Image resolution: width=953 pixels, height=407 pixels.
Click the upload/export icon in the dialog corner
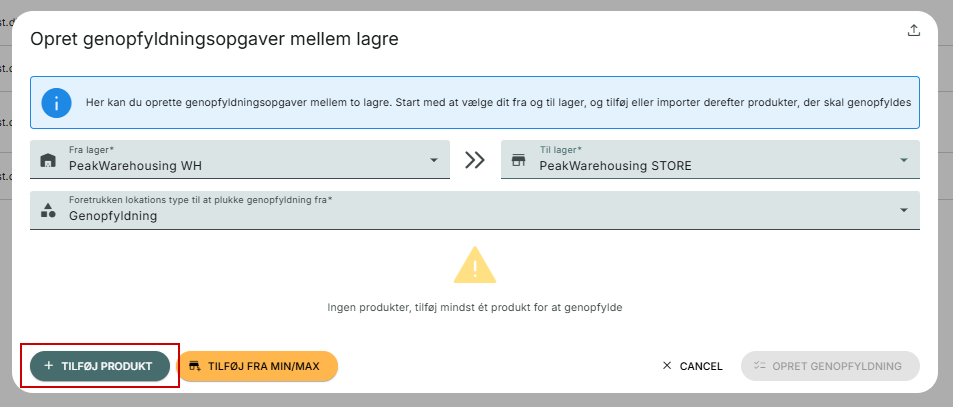point(913,30)
